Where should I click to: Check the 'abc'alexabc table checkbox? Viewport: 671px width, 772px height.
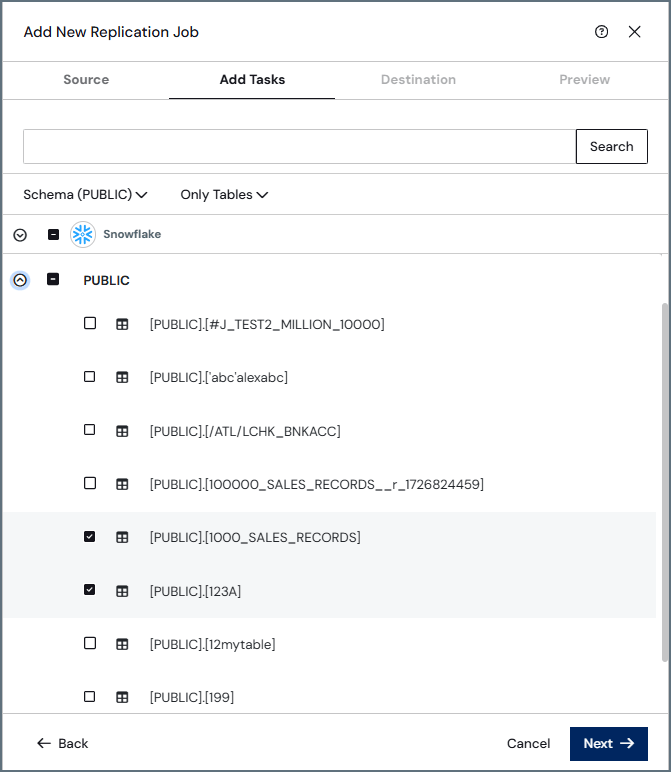(90, 377)
